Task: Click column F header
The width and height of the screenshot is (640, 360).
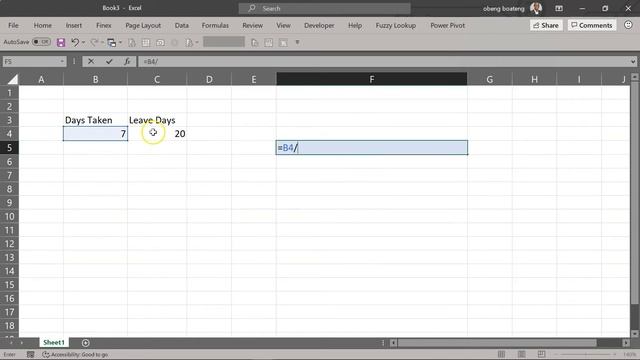Action: [371, 79]
